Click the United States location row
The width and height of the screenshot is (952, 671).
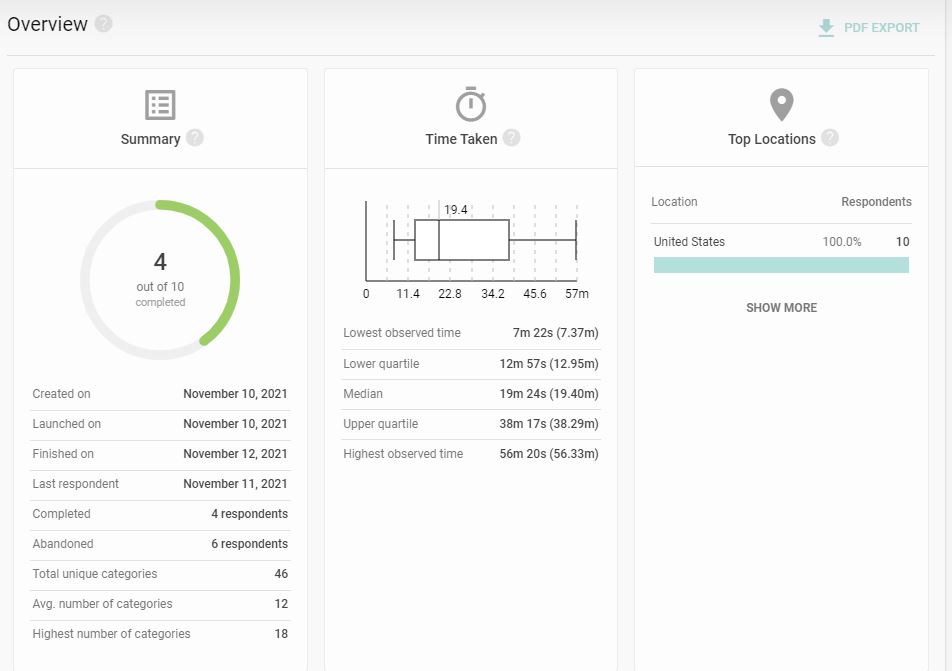pos(781,242)
